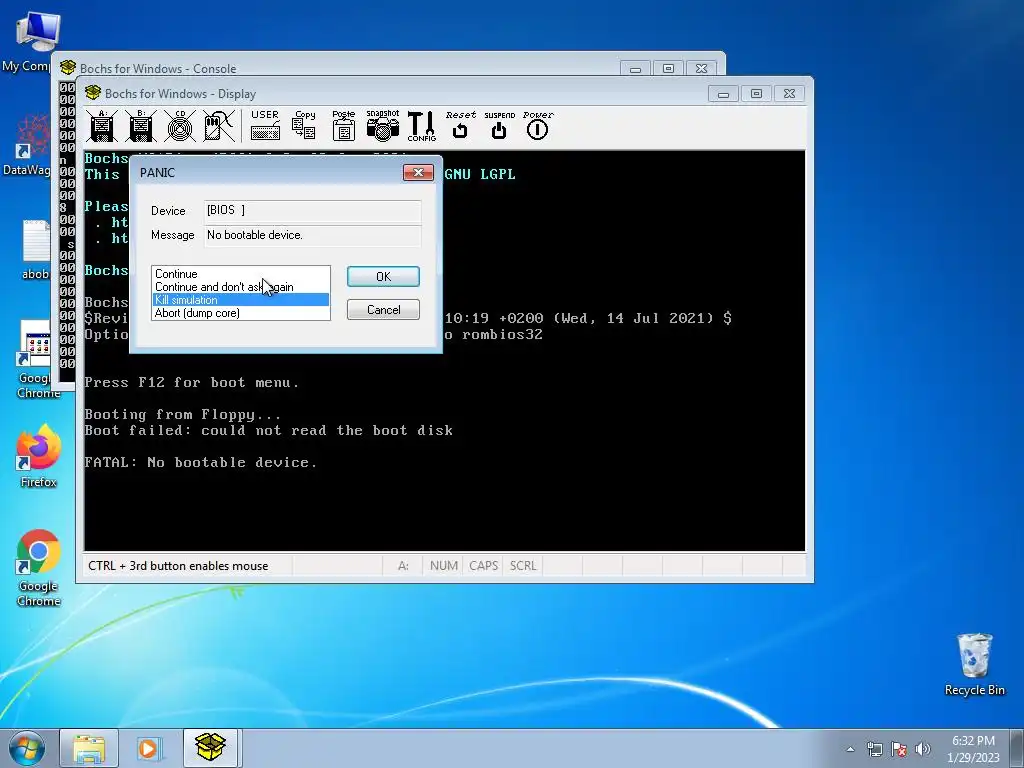Maximize the Bochs Console window
The height and width of the screenshot is (768, 1024).
pyautogui.click(x=668, y=68)
